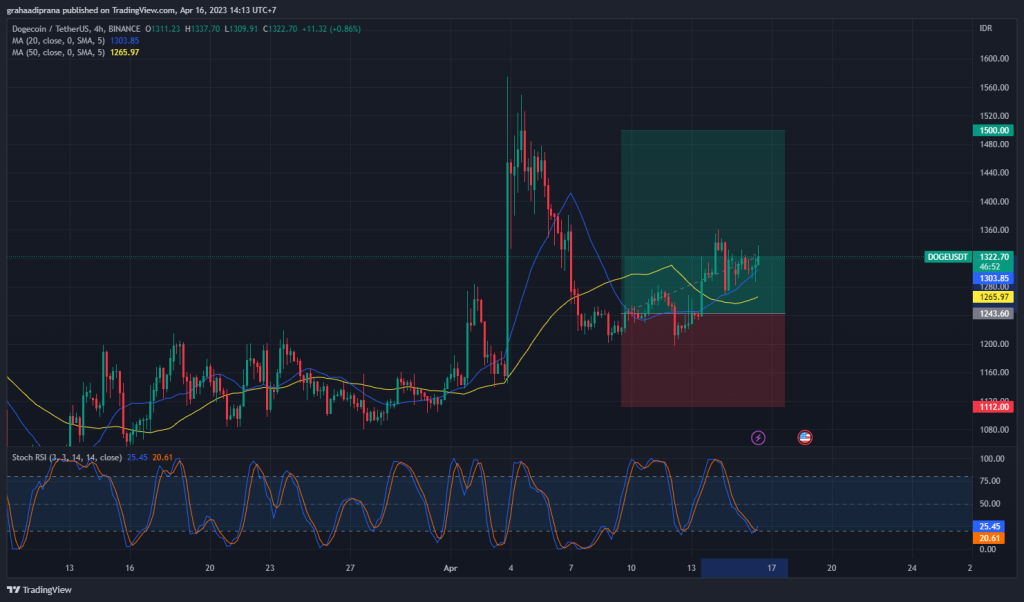
Task: Select the Stoch RSI indicator legend
Action: 92,458
